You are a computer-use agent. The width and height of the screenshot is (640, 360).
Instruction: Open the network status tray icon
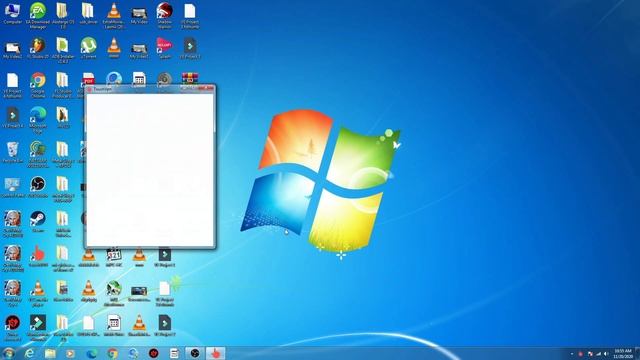(598, 354)
